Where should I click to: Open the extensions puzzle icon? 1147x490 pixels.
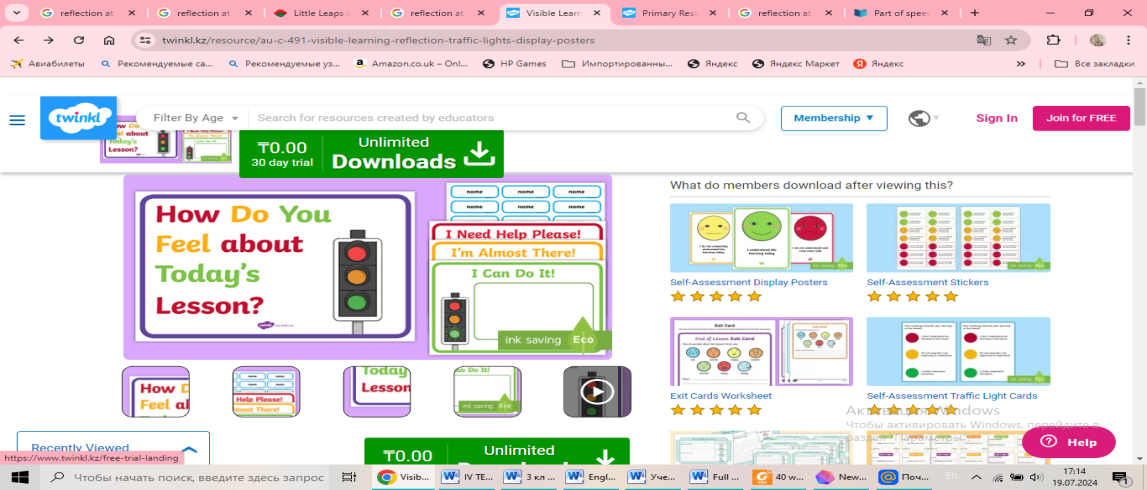(1053, 40)
